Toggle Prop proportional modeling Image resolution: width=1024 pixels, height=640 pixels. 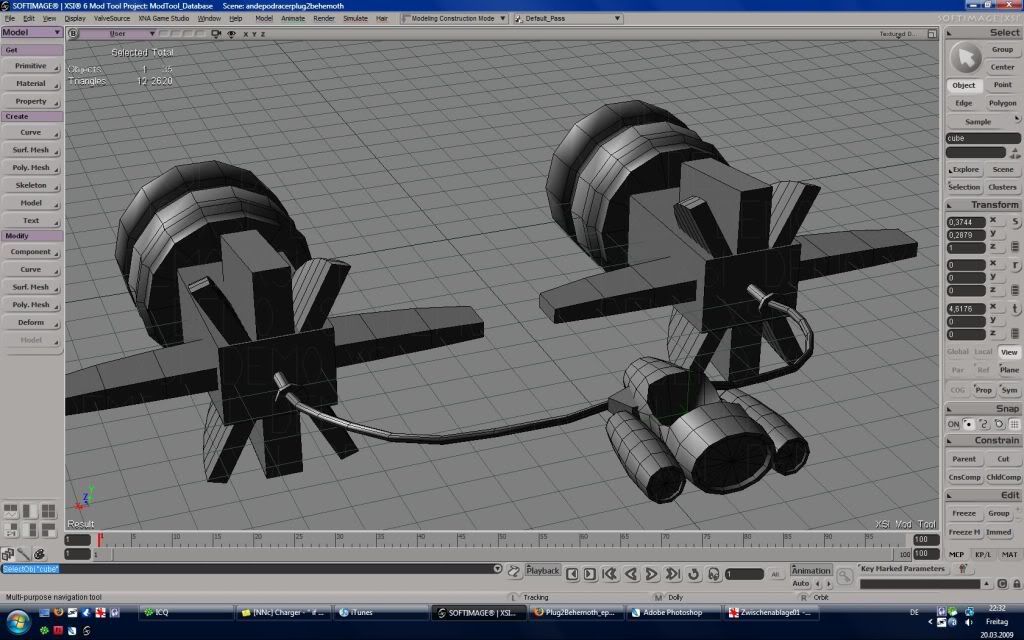click(x=983, y=390)
